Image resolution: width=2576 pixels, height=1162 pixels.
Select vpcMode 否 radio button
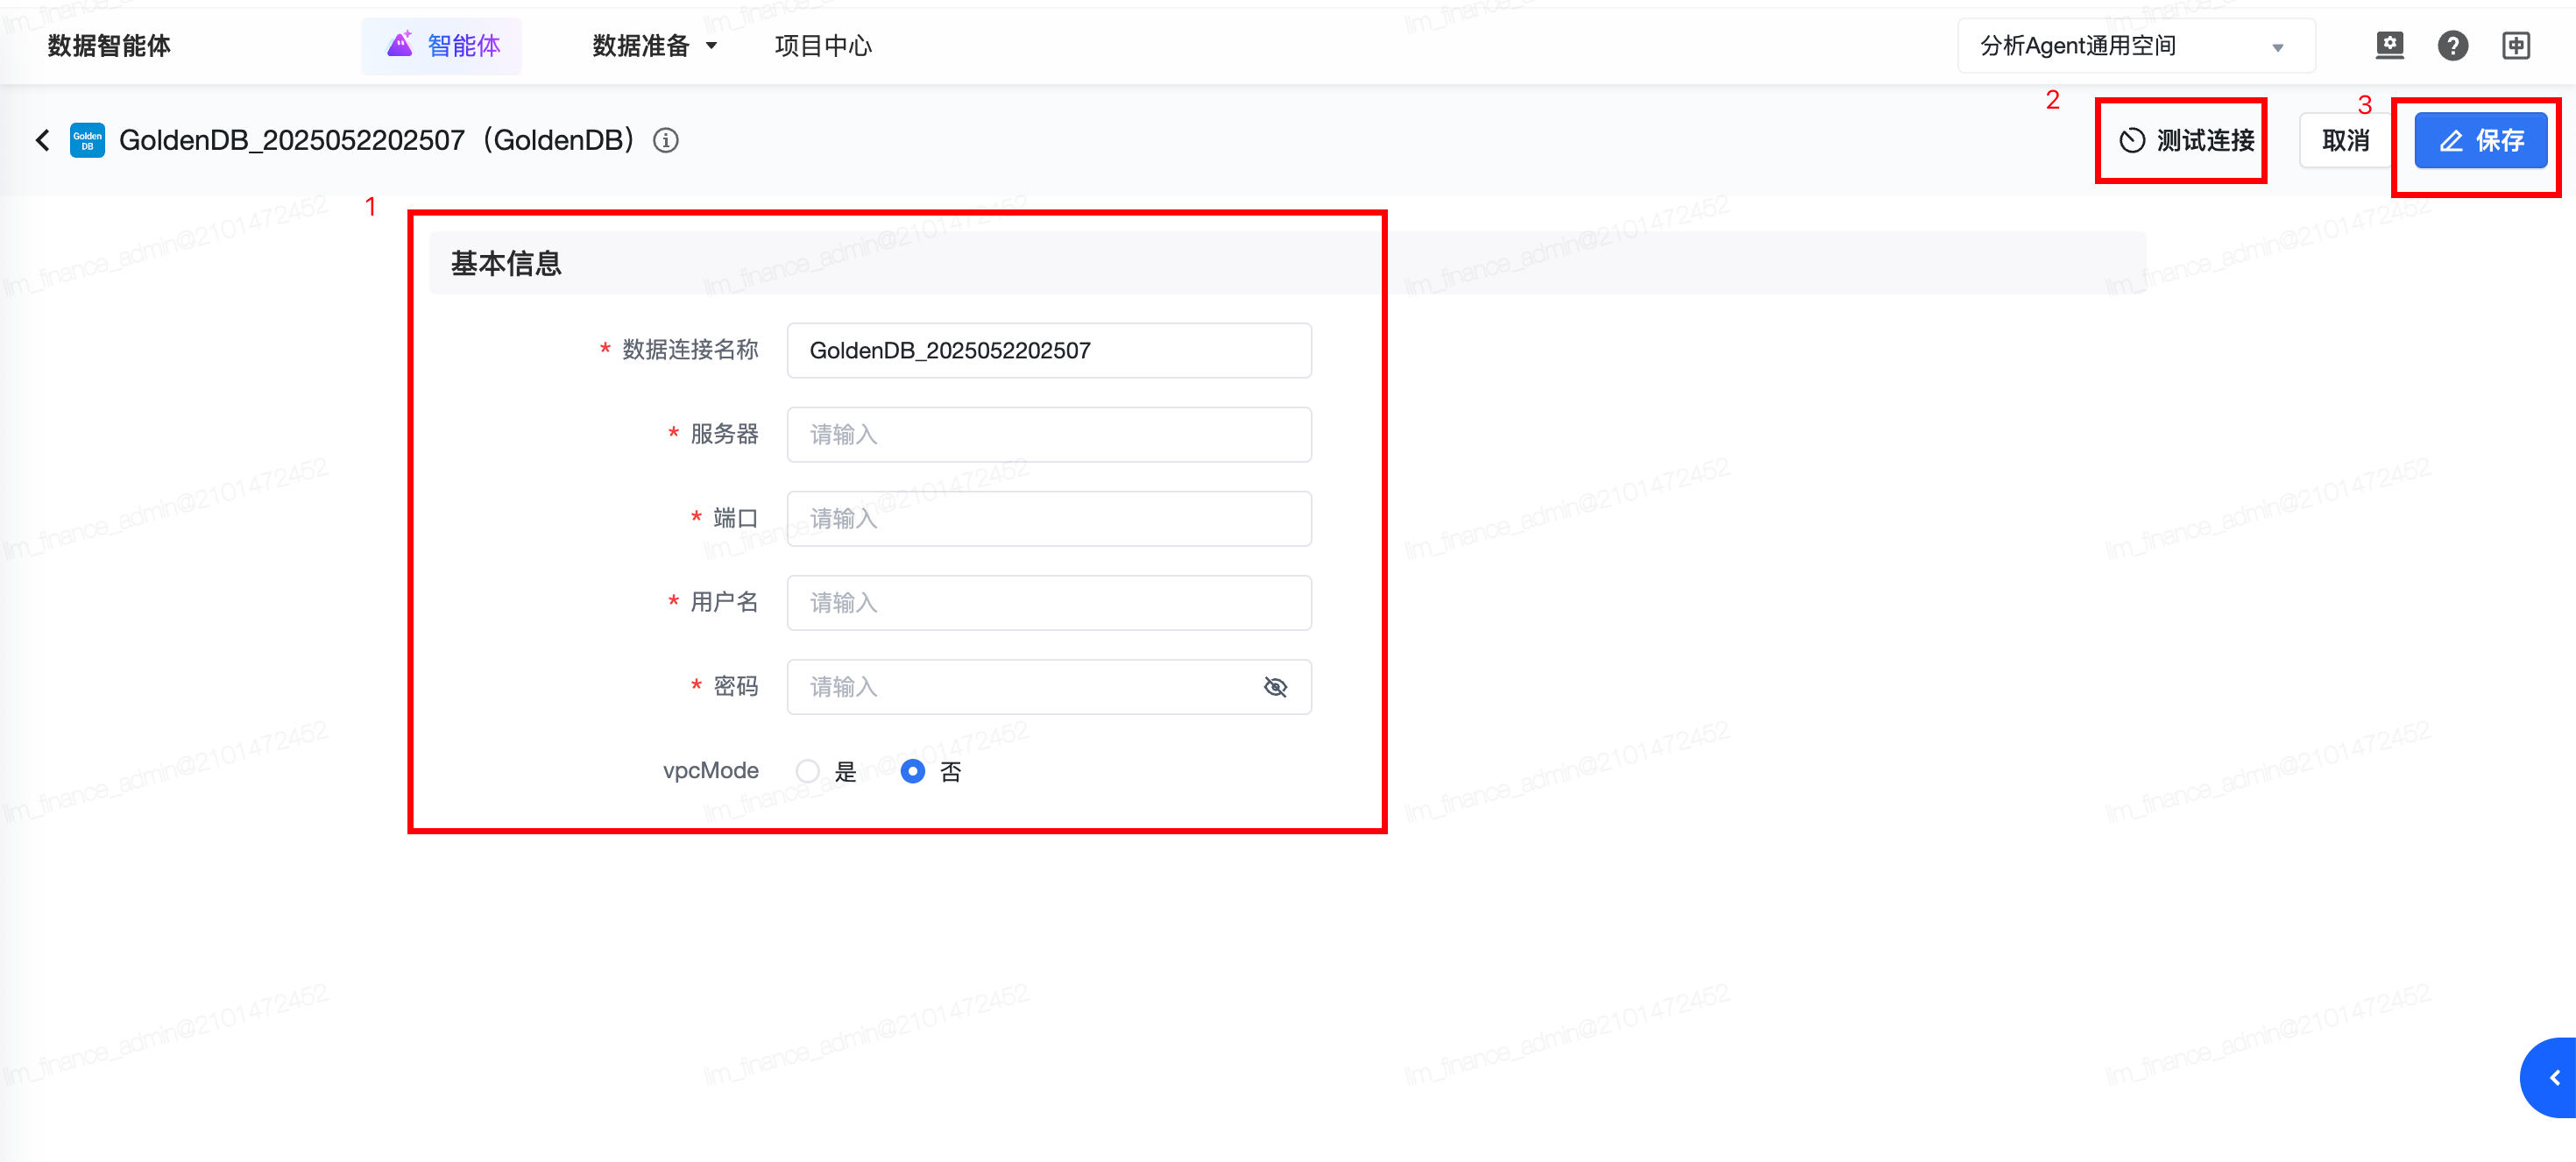point(912,771)
